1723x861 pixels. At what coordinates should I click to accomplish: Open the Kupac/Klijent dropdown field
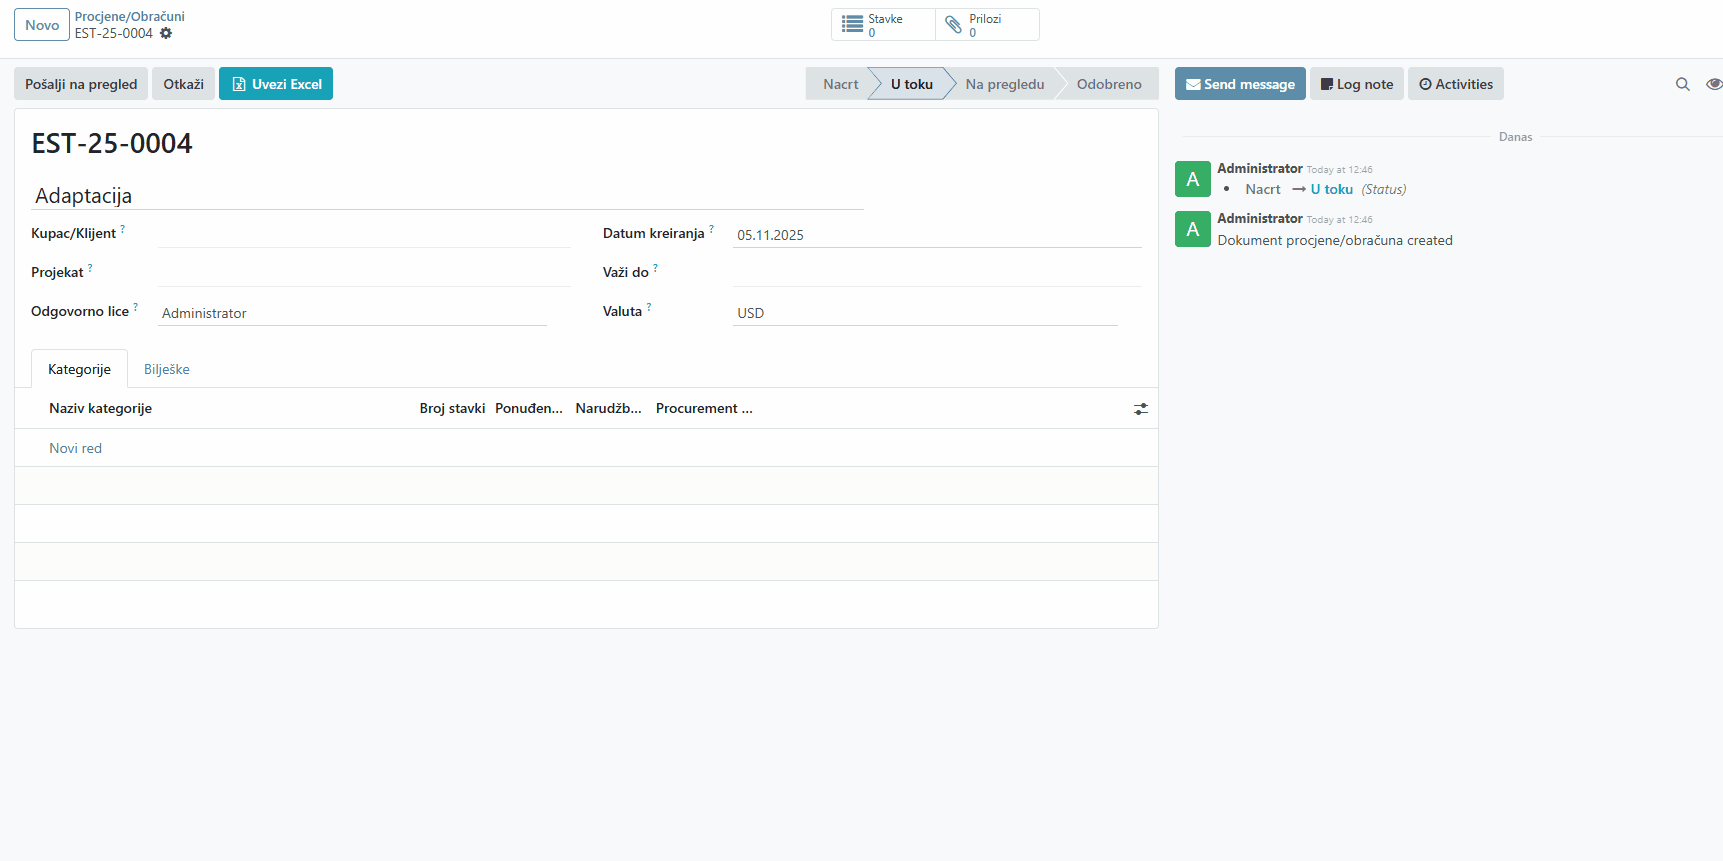point(363,234)
